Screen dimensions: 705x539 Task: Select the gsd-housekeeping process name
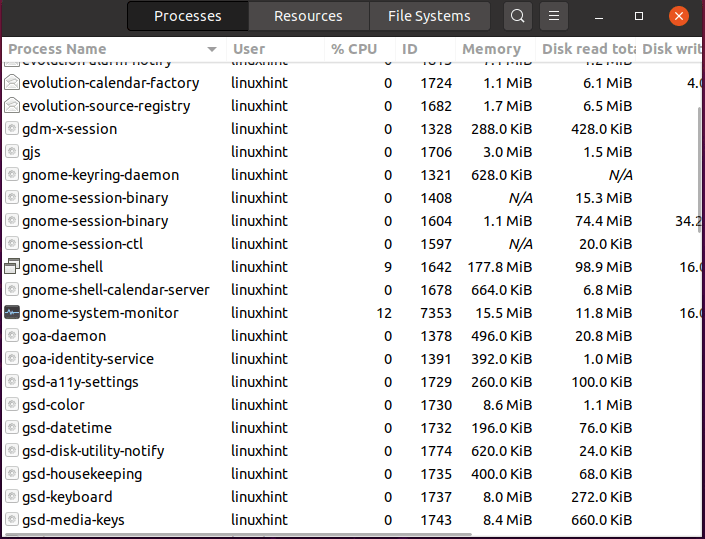(82, 475)
